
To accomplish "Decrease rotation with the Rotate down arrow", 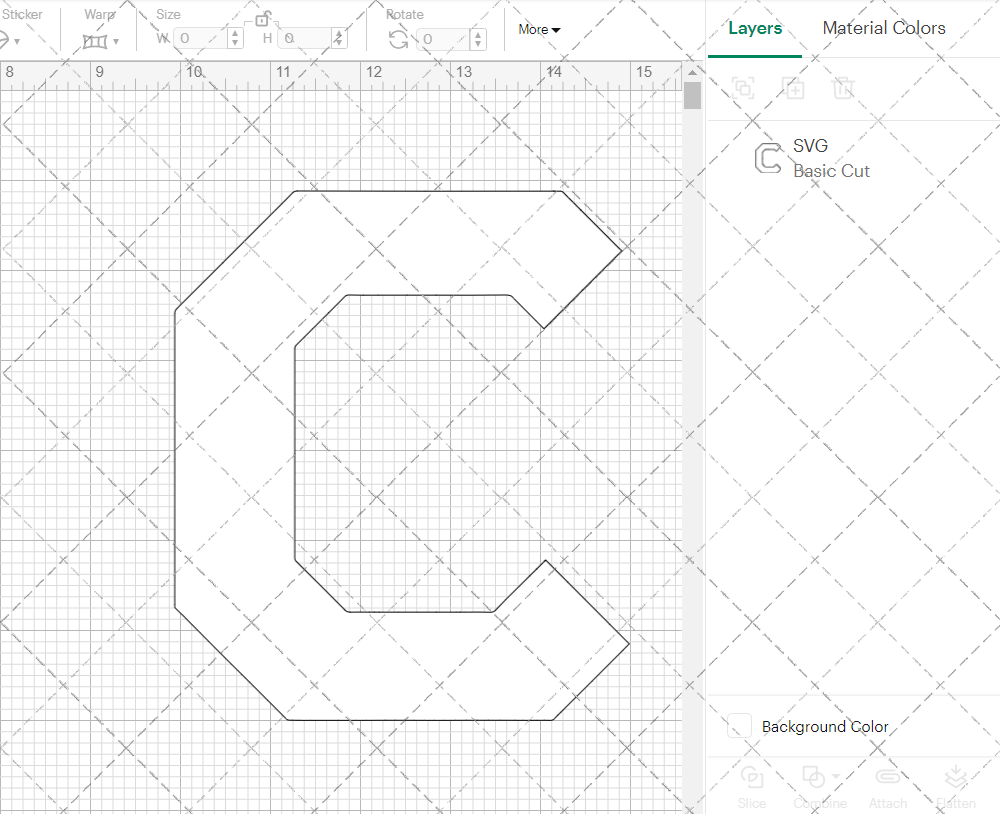I will point(478,43).
